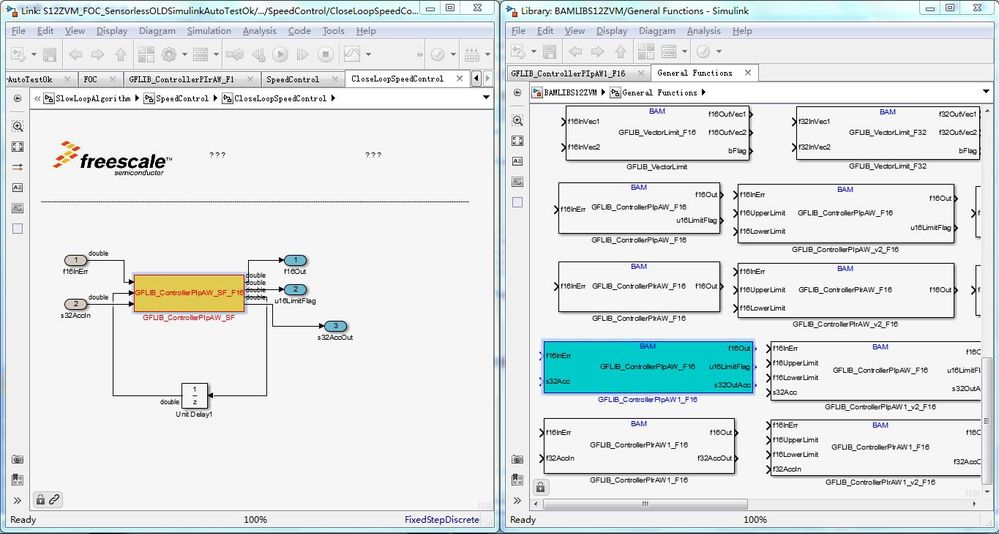Click the Model Advisor checkmark icon in the model window
The image size is (999, 534).
[x=438, y=54]
